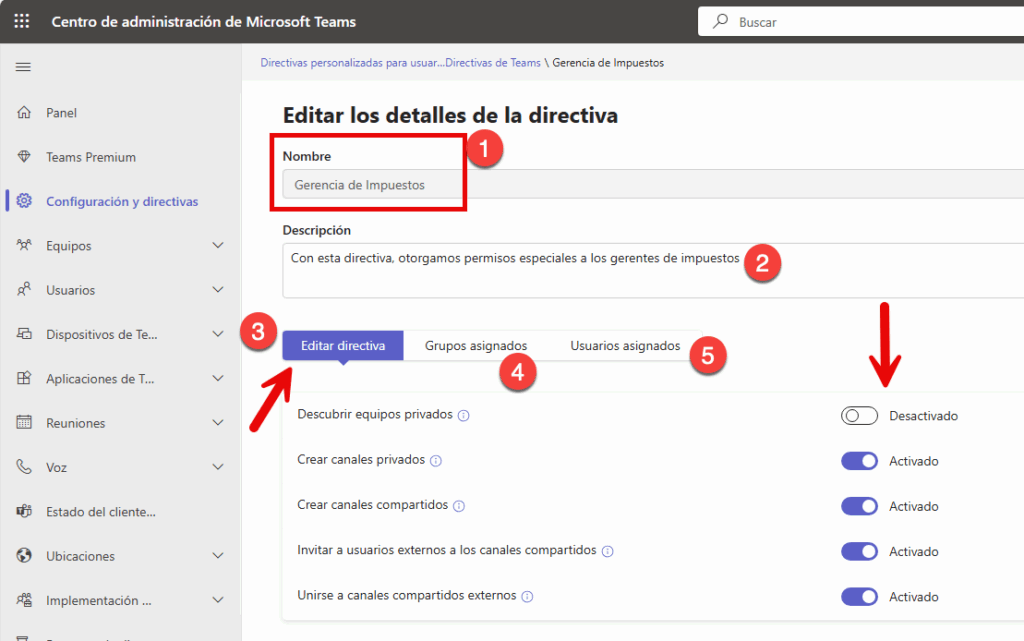
Task: Turn off Invitar a usuarios externos toggle
Action: [x=859, y=551]
